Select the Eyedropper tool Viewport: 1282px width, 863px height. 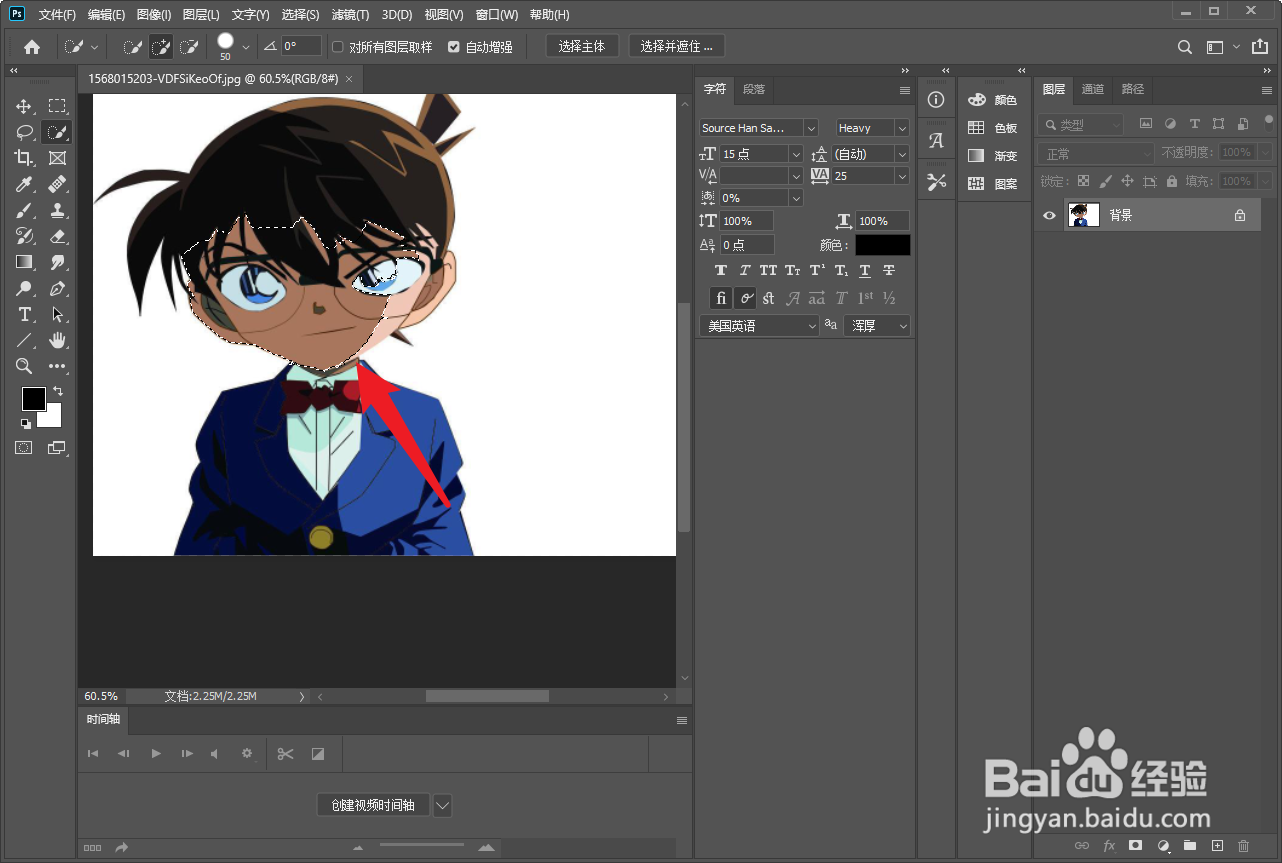[24, 184]
